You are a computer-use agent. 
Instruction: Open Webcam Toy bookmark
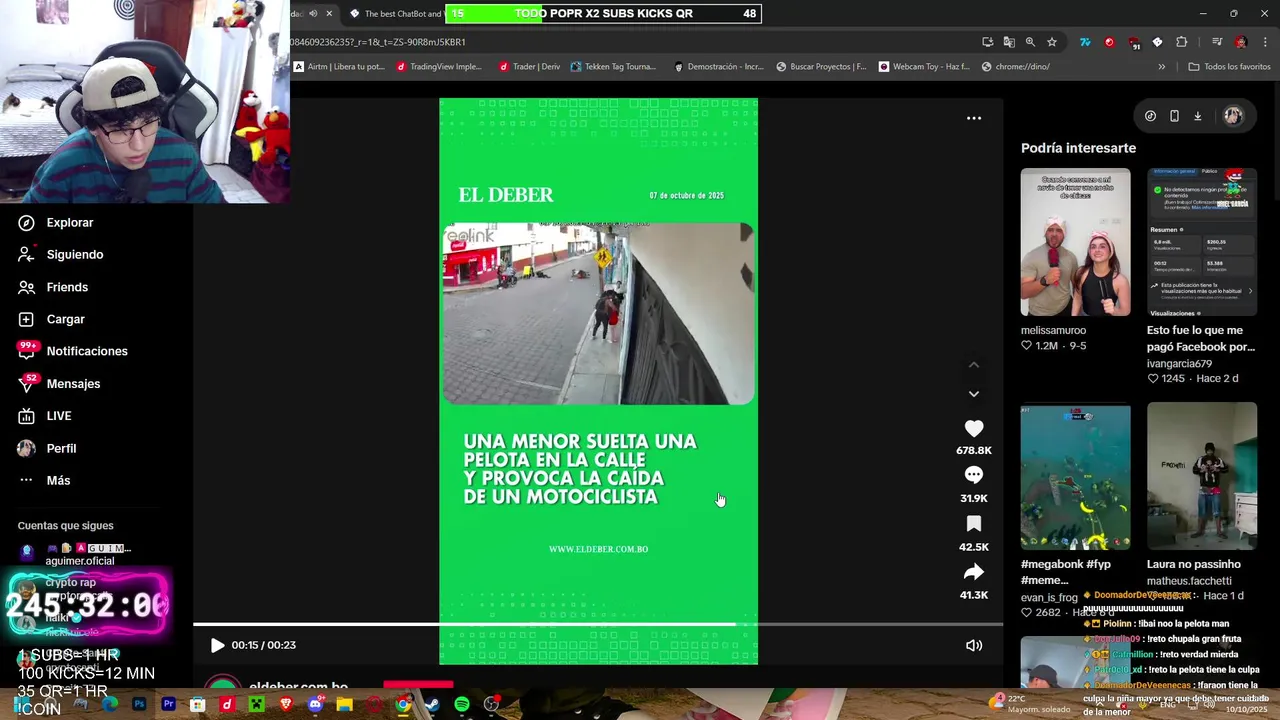coord(925,67)
